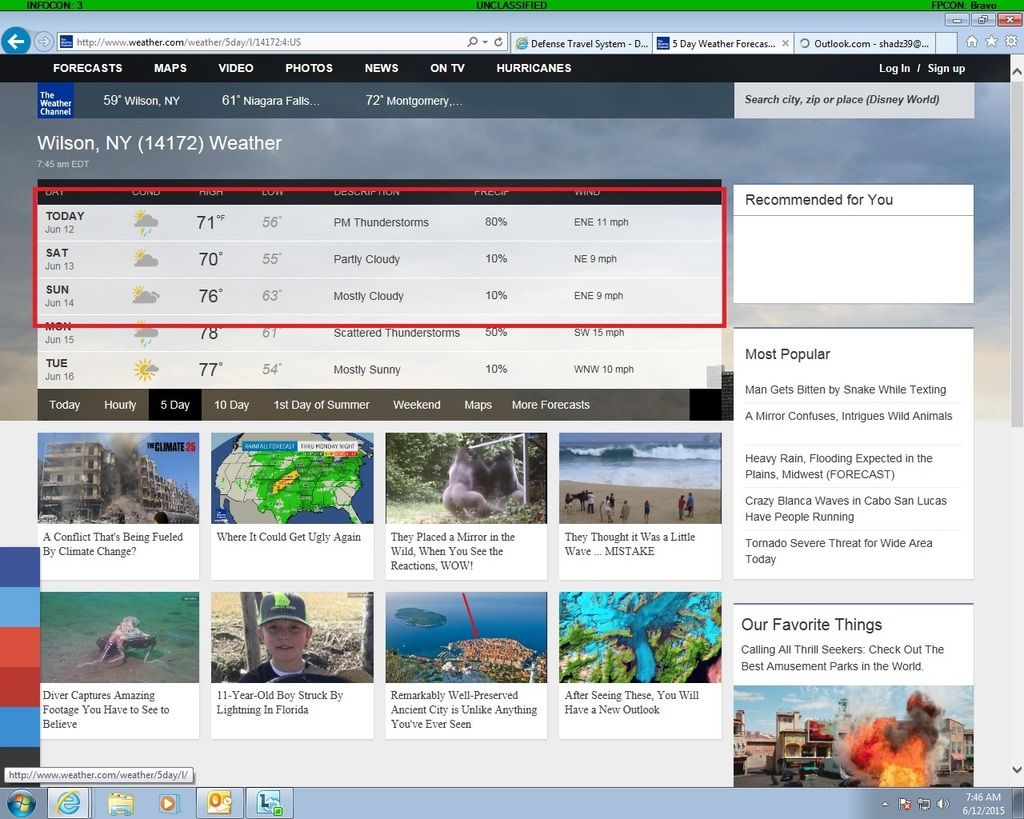Click the ENE 11 mph wind value

tap(601, 222)
